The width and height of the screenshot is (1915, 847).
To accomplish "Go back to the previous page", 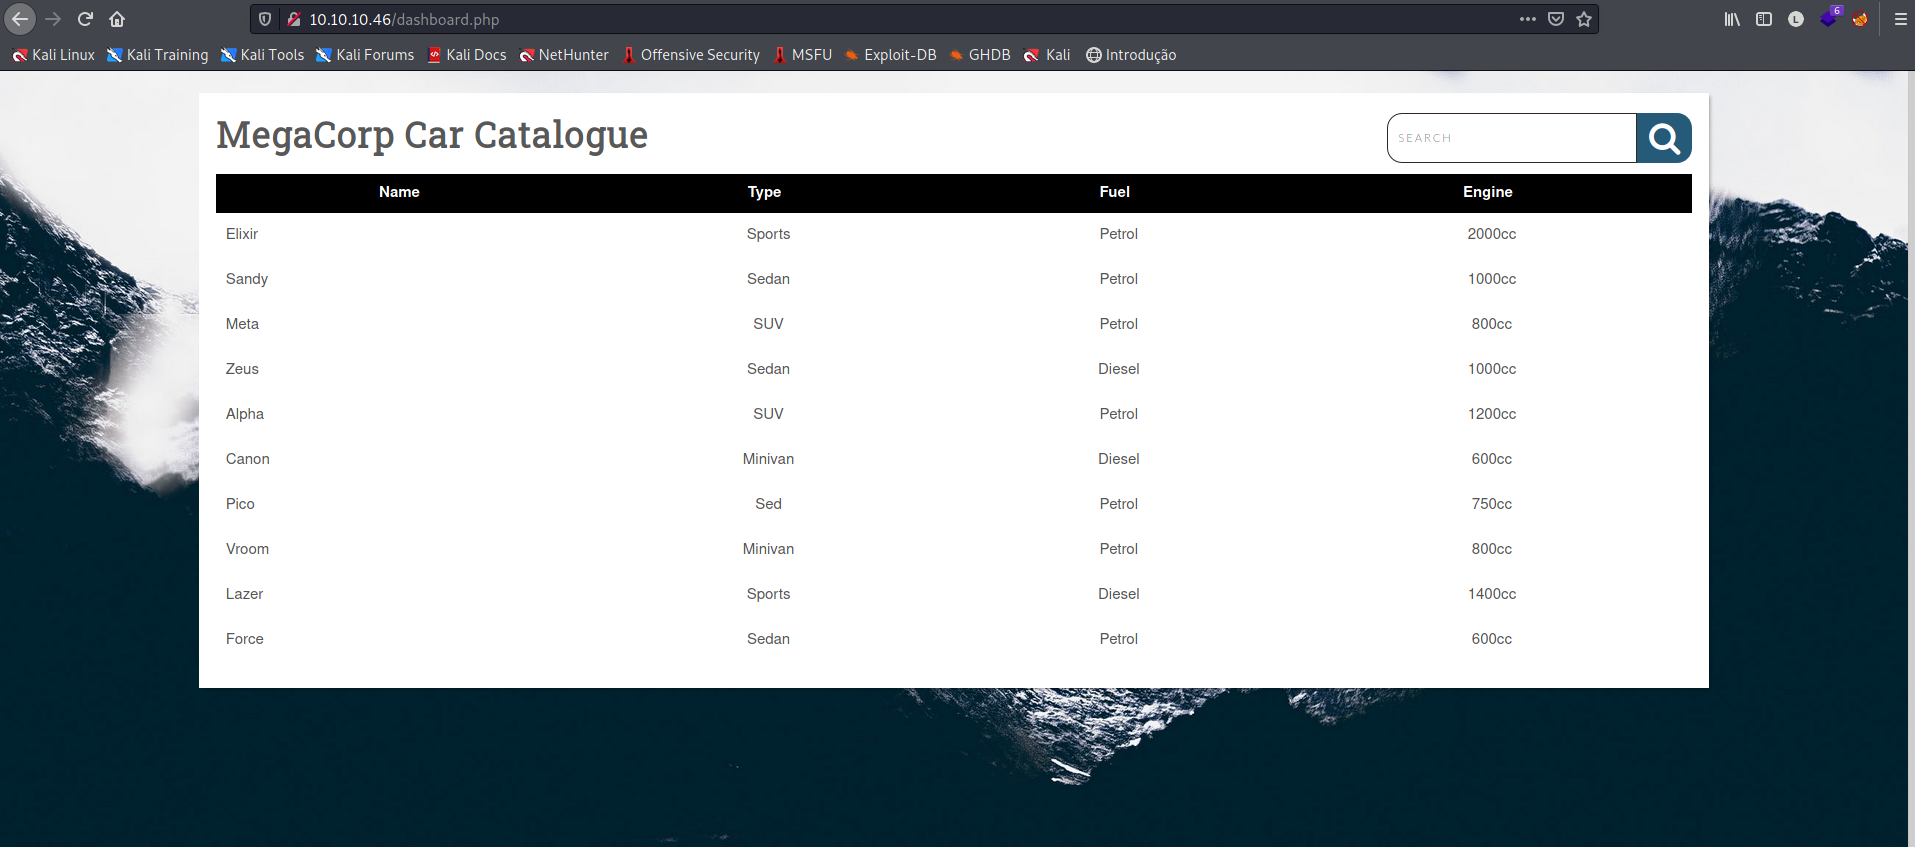I will tap(20, 19).
